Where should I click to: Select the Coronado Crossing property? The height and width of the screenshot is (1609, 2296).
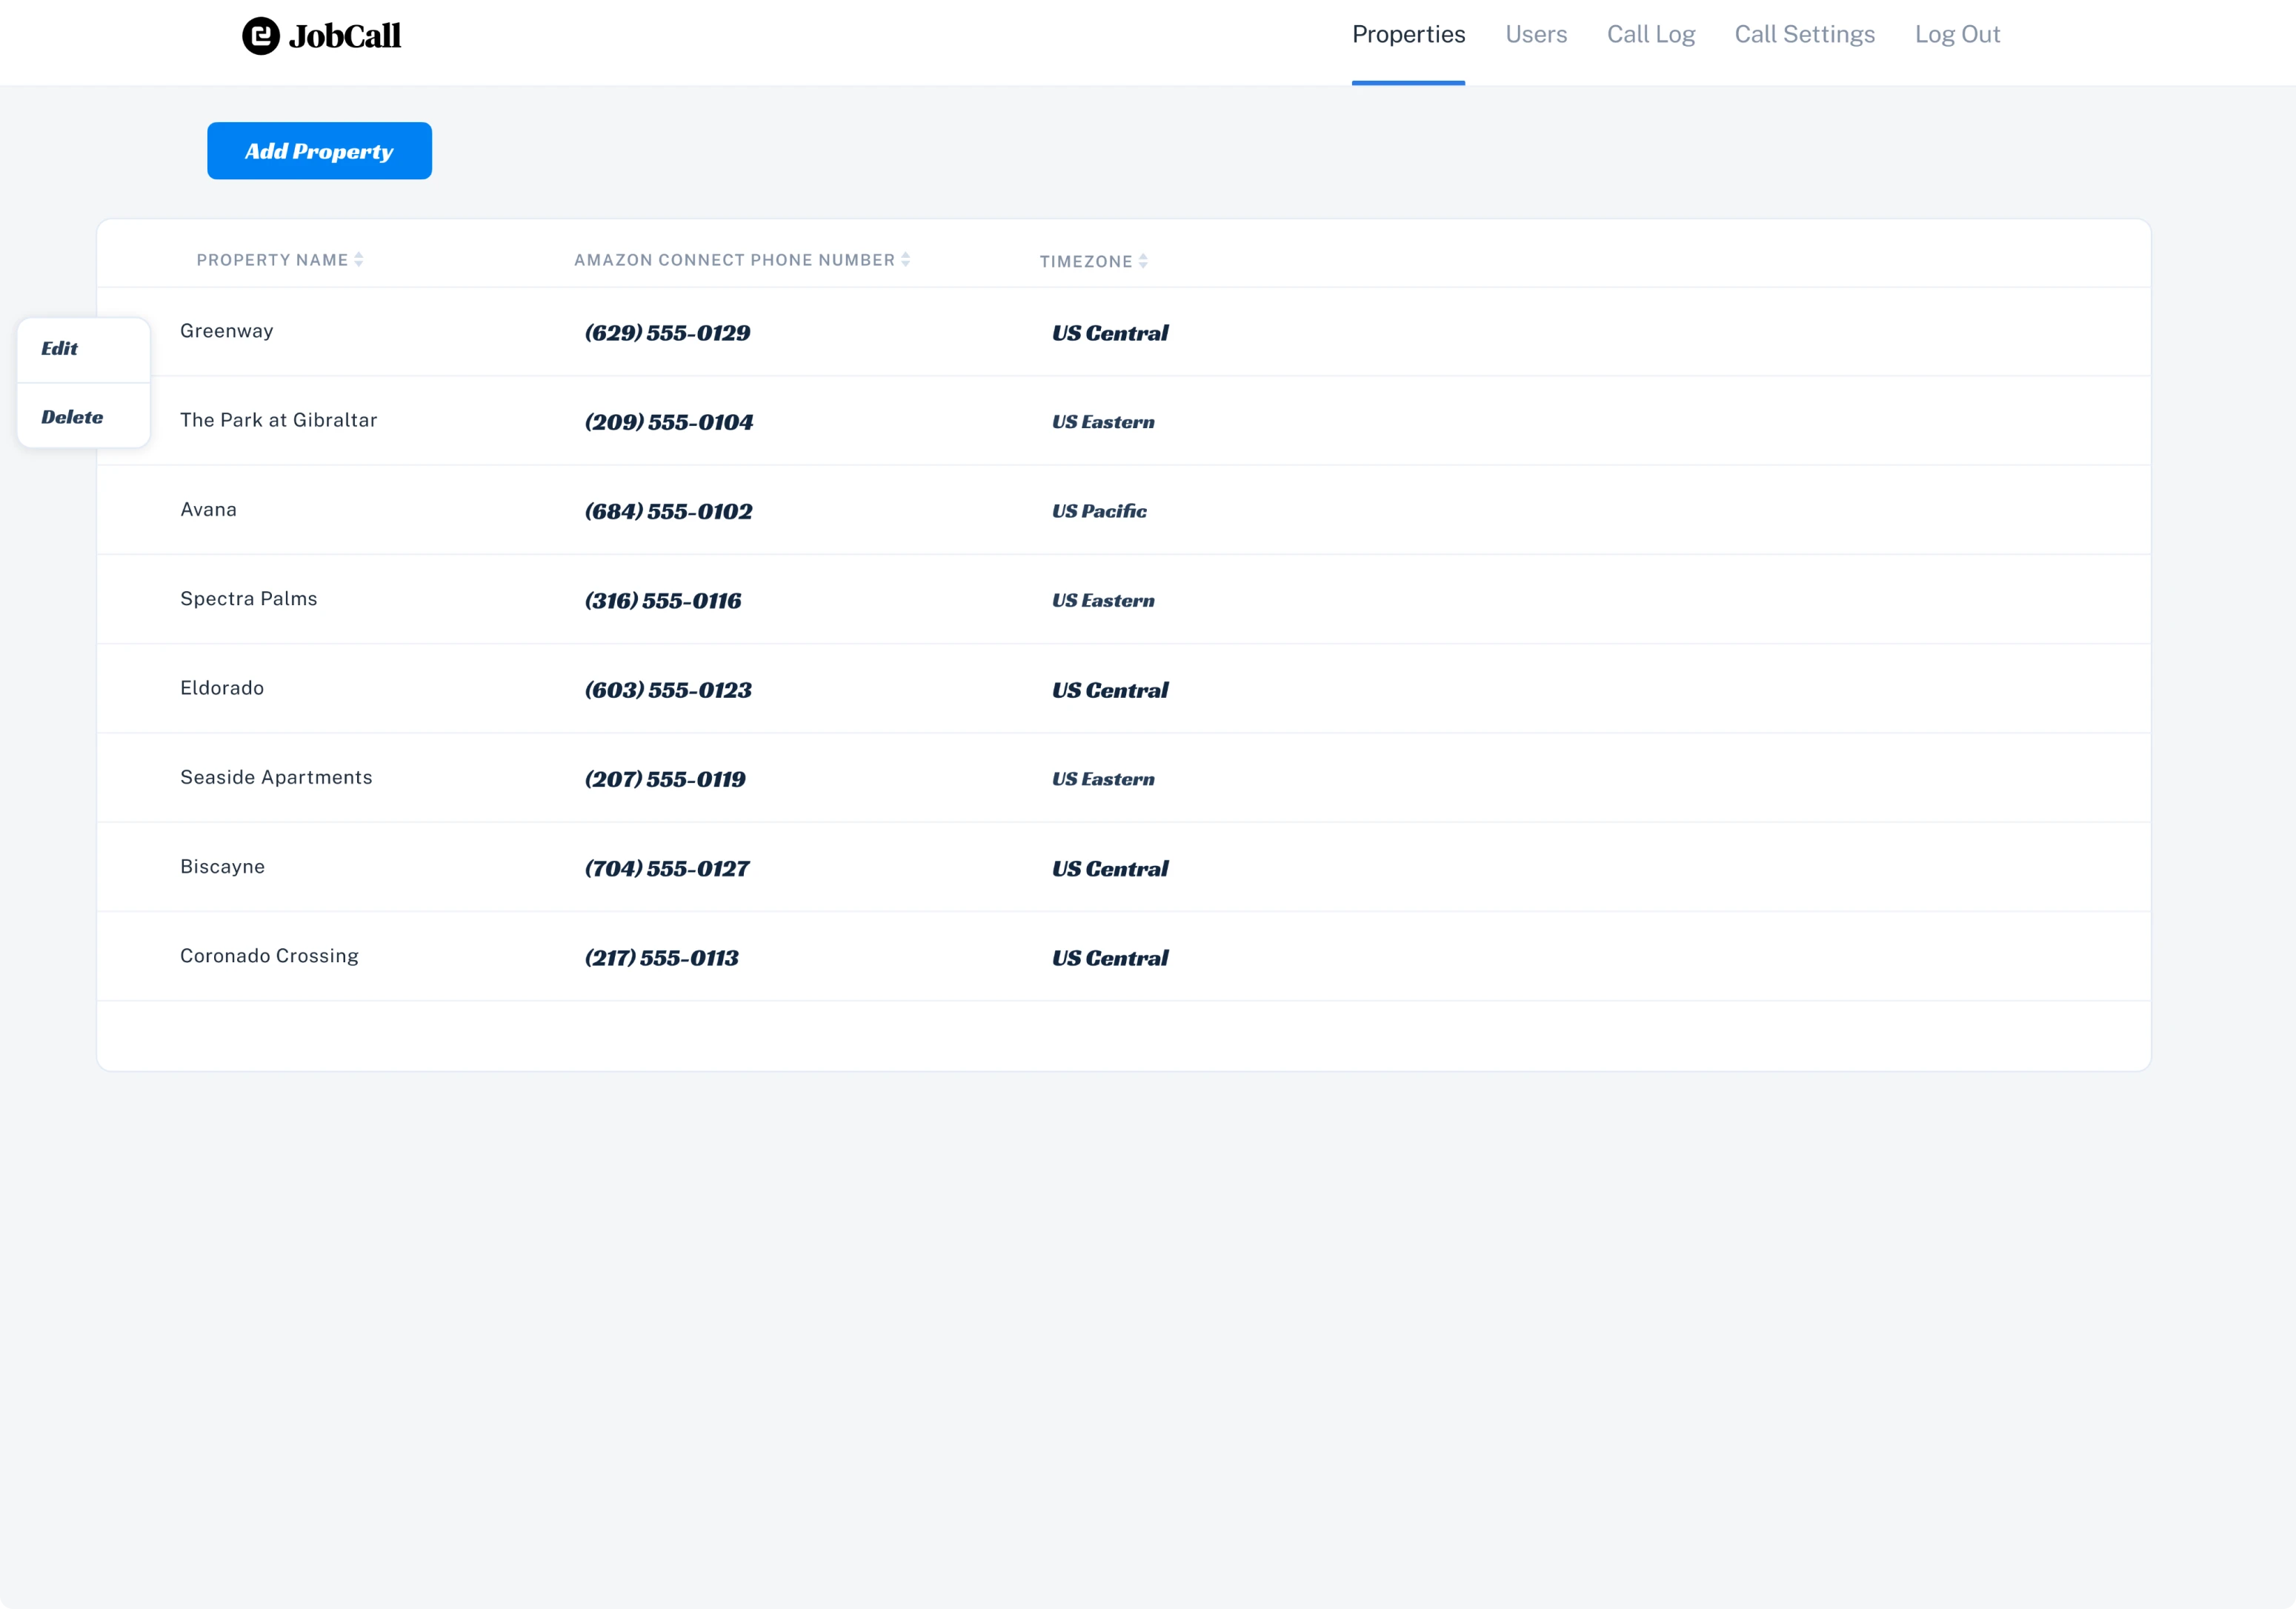point(269,956)
